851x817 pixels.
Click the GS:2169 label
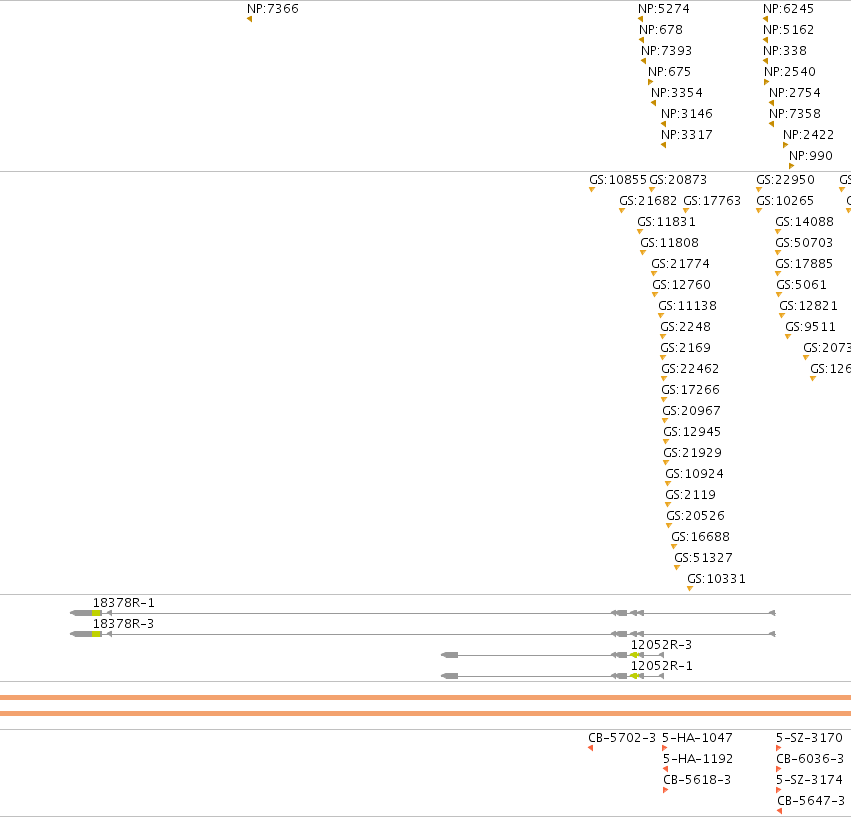(685, 348)
